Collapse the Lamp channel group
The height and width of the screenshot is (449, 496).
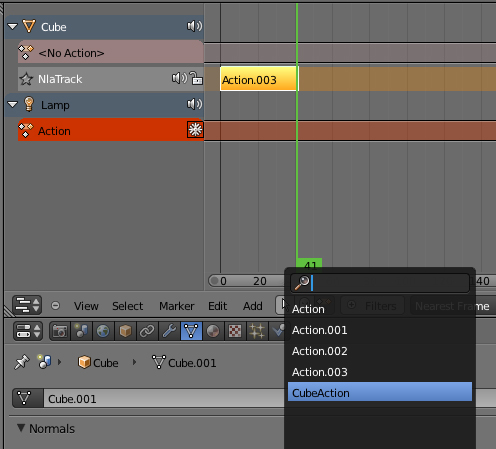tap(12, 105)
